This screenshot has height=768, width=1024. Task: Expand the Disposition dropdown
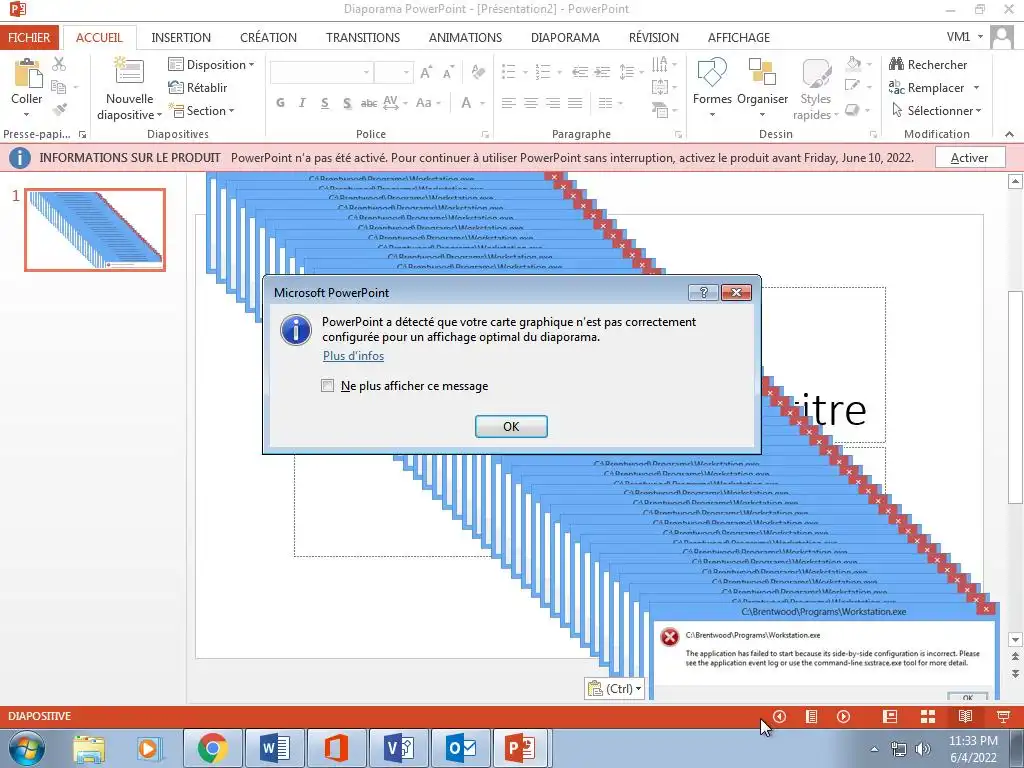tap(211, 65)
